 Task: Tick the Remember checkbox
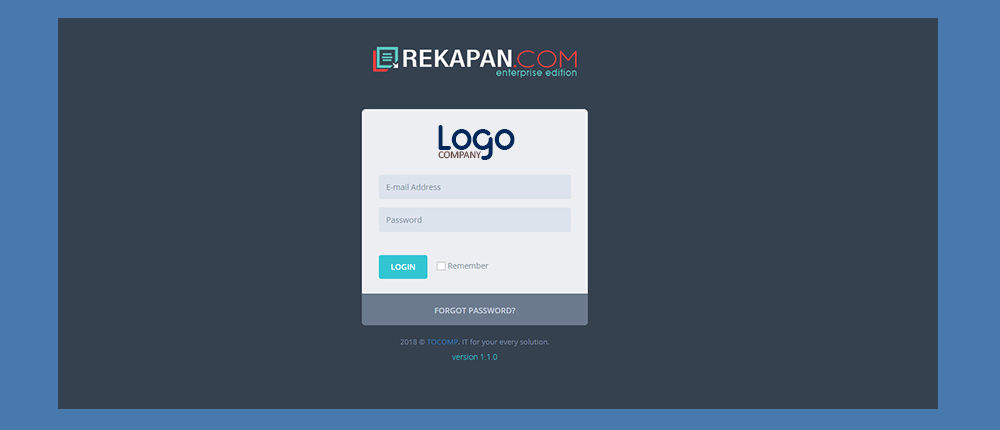click(441, 266)
